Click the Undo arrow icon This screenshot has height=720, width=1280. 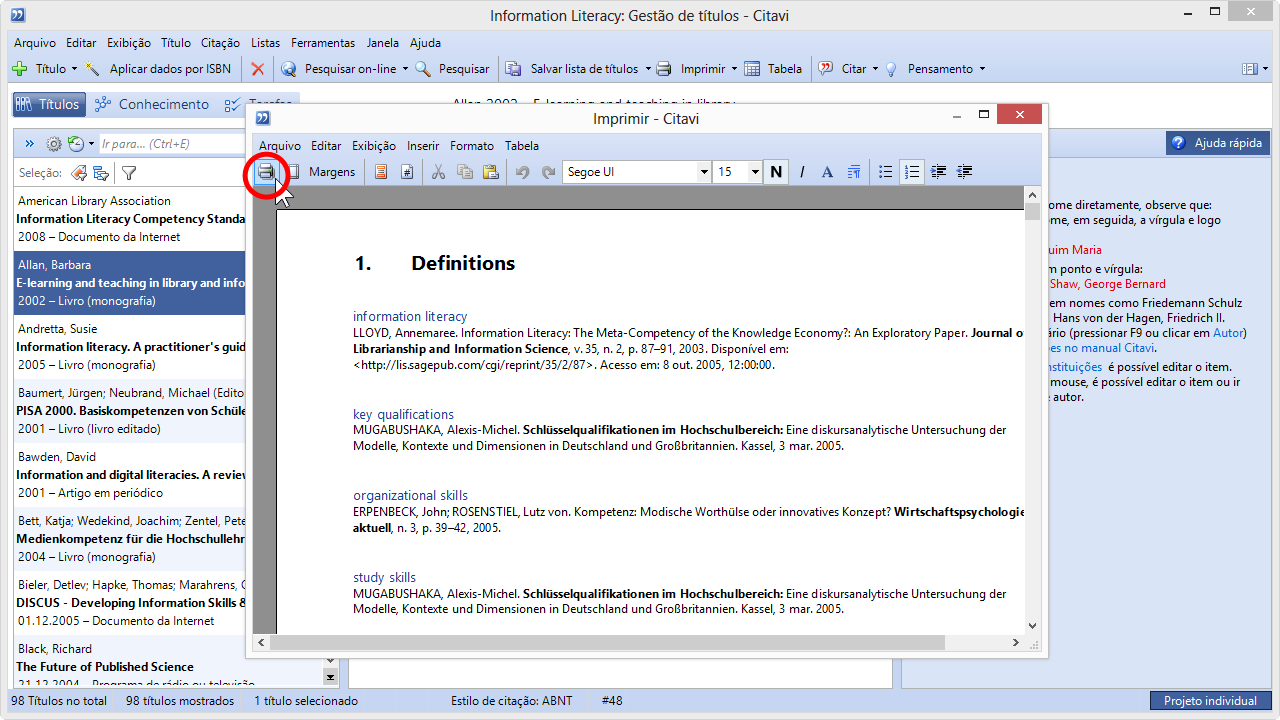click(522, 172)
